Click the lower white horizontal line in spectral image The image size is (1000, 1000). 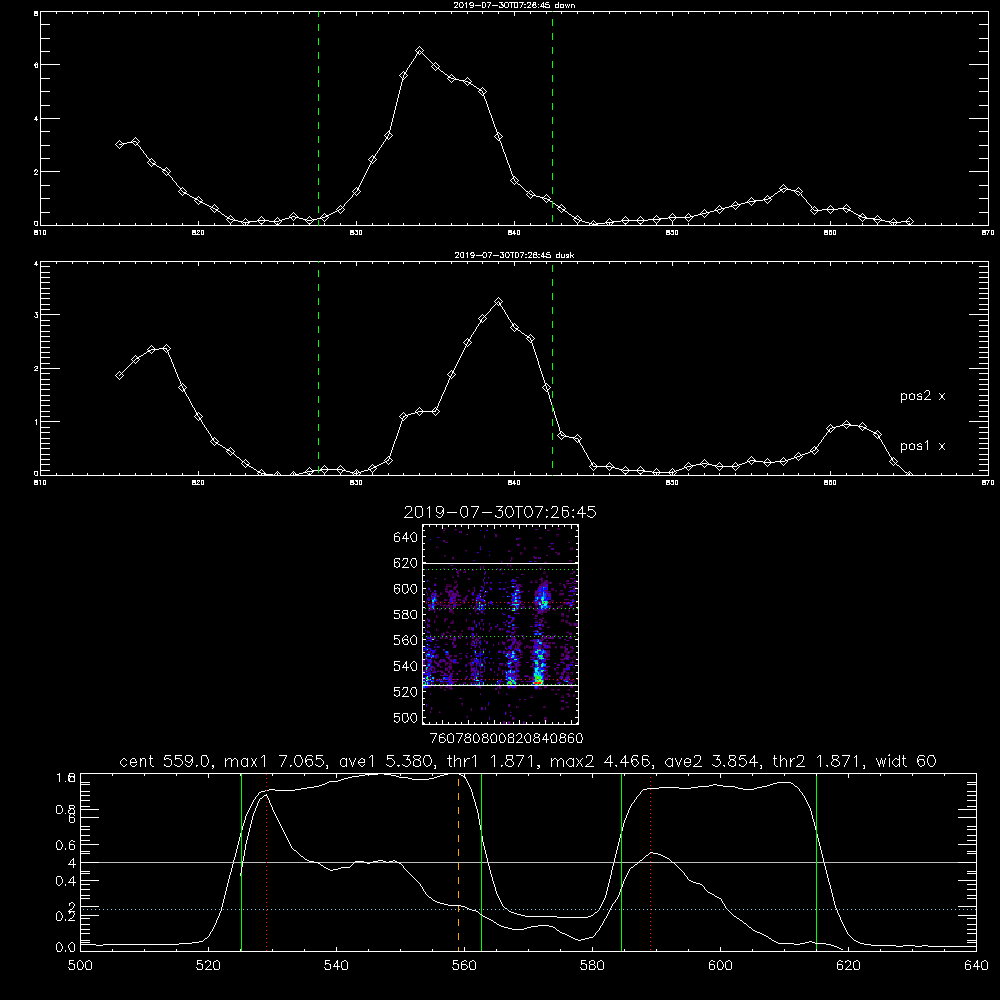[501, 685]
